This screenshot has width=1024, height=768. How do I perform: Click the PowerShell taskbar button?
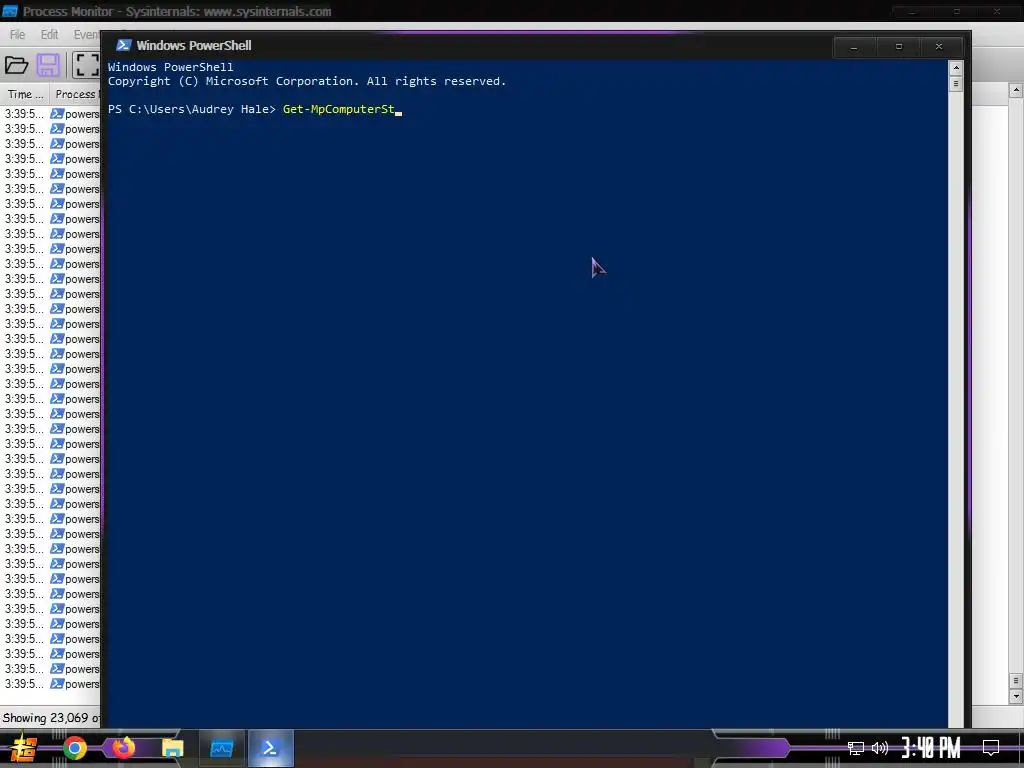point(270,748)
